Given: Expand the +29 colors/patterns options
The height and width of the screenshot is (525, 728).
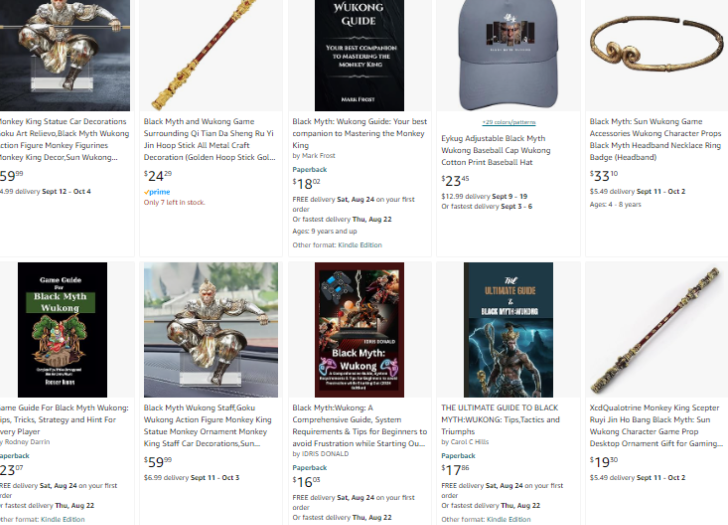Looking at the screenshot, I should point(509,123).
